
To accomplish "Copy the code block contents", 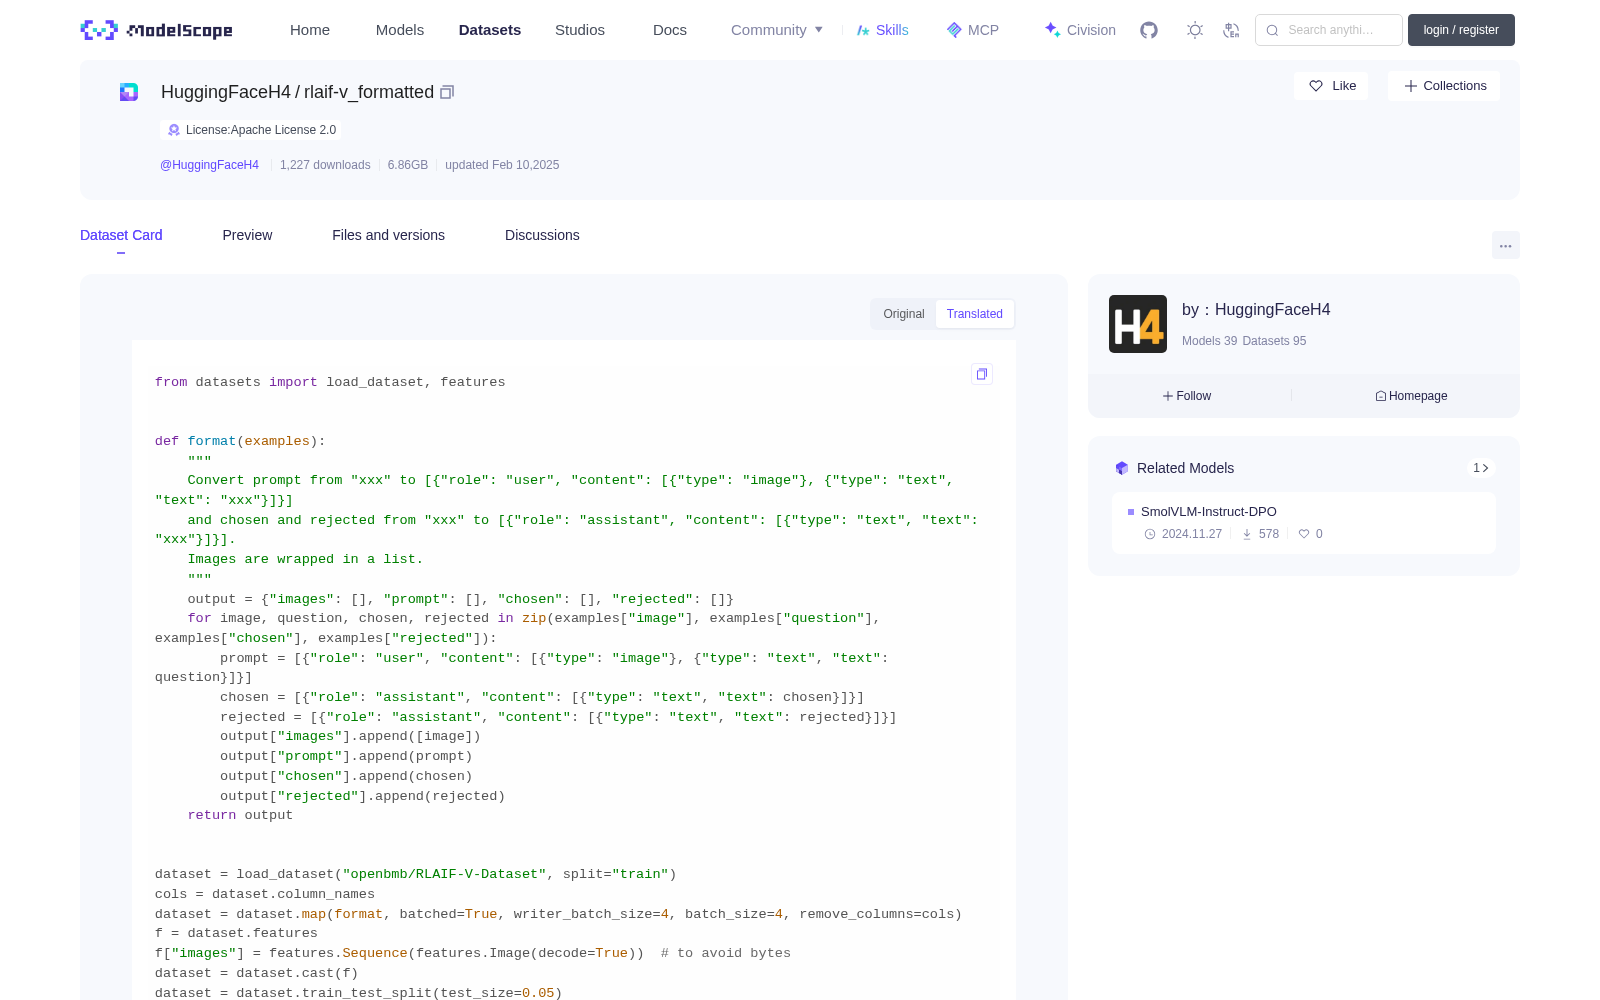I will pyautogui.click(x=982, y=374).
